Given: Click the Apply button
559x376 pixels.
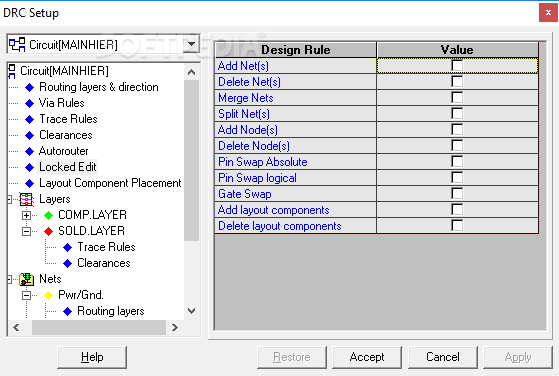Looking at the screenshot, I should click(x=518, y=357).
